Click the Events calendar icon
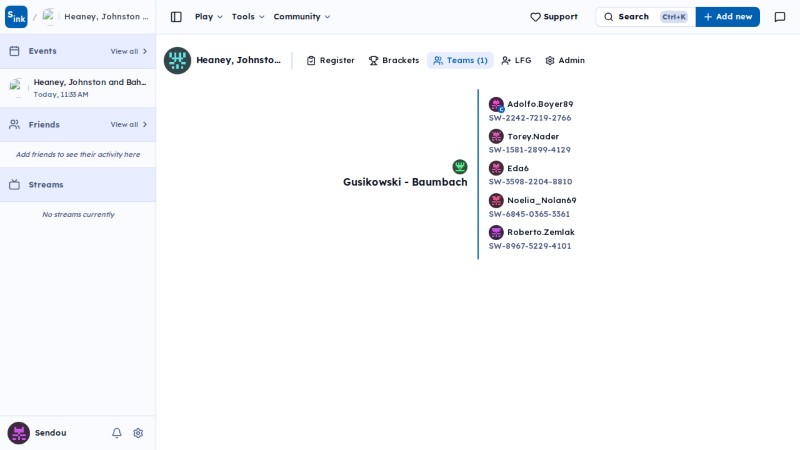 click(x=14, y=51)
